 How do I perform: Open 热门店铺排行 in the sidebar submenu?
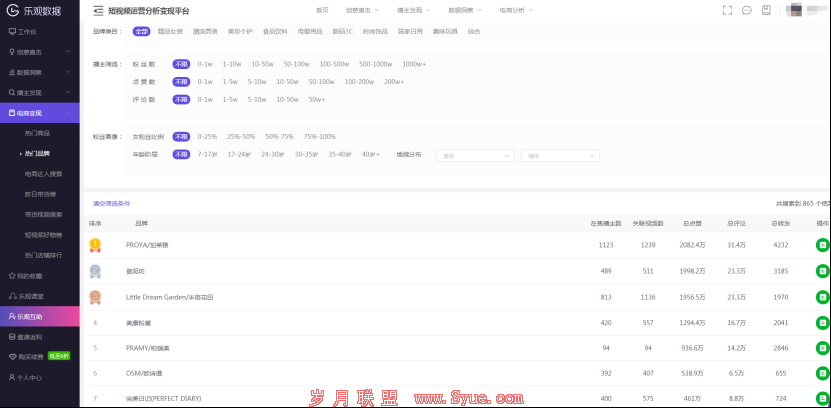tap(44, 255)
